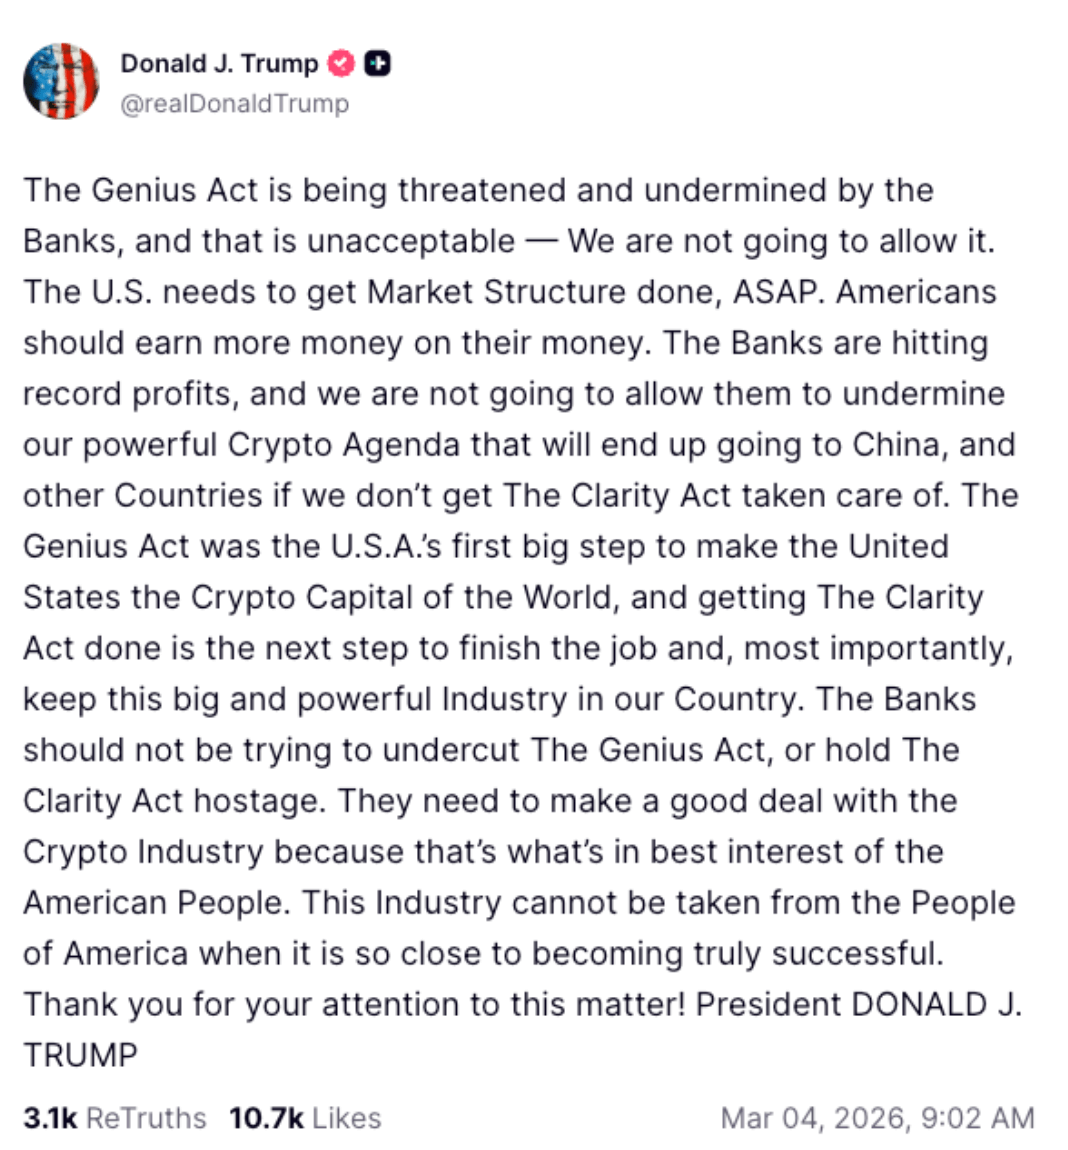1068x1150 pixels.
Task: Click the word "China" in the post
Action: tap(896, 445)
